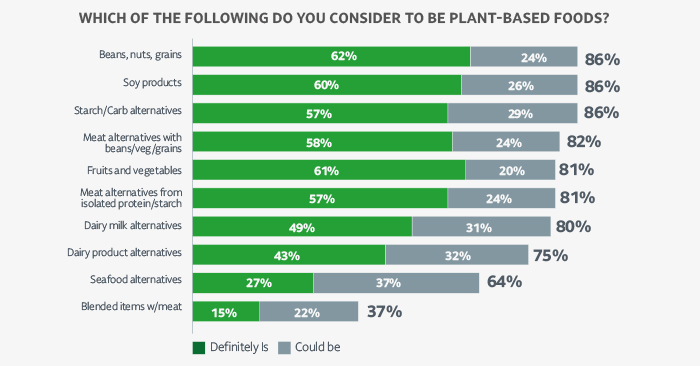Click the Seafood alternatives category label
This screenshot has width=700, height=366.
point(136,279)
